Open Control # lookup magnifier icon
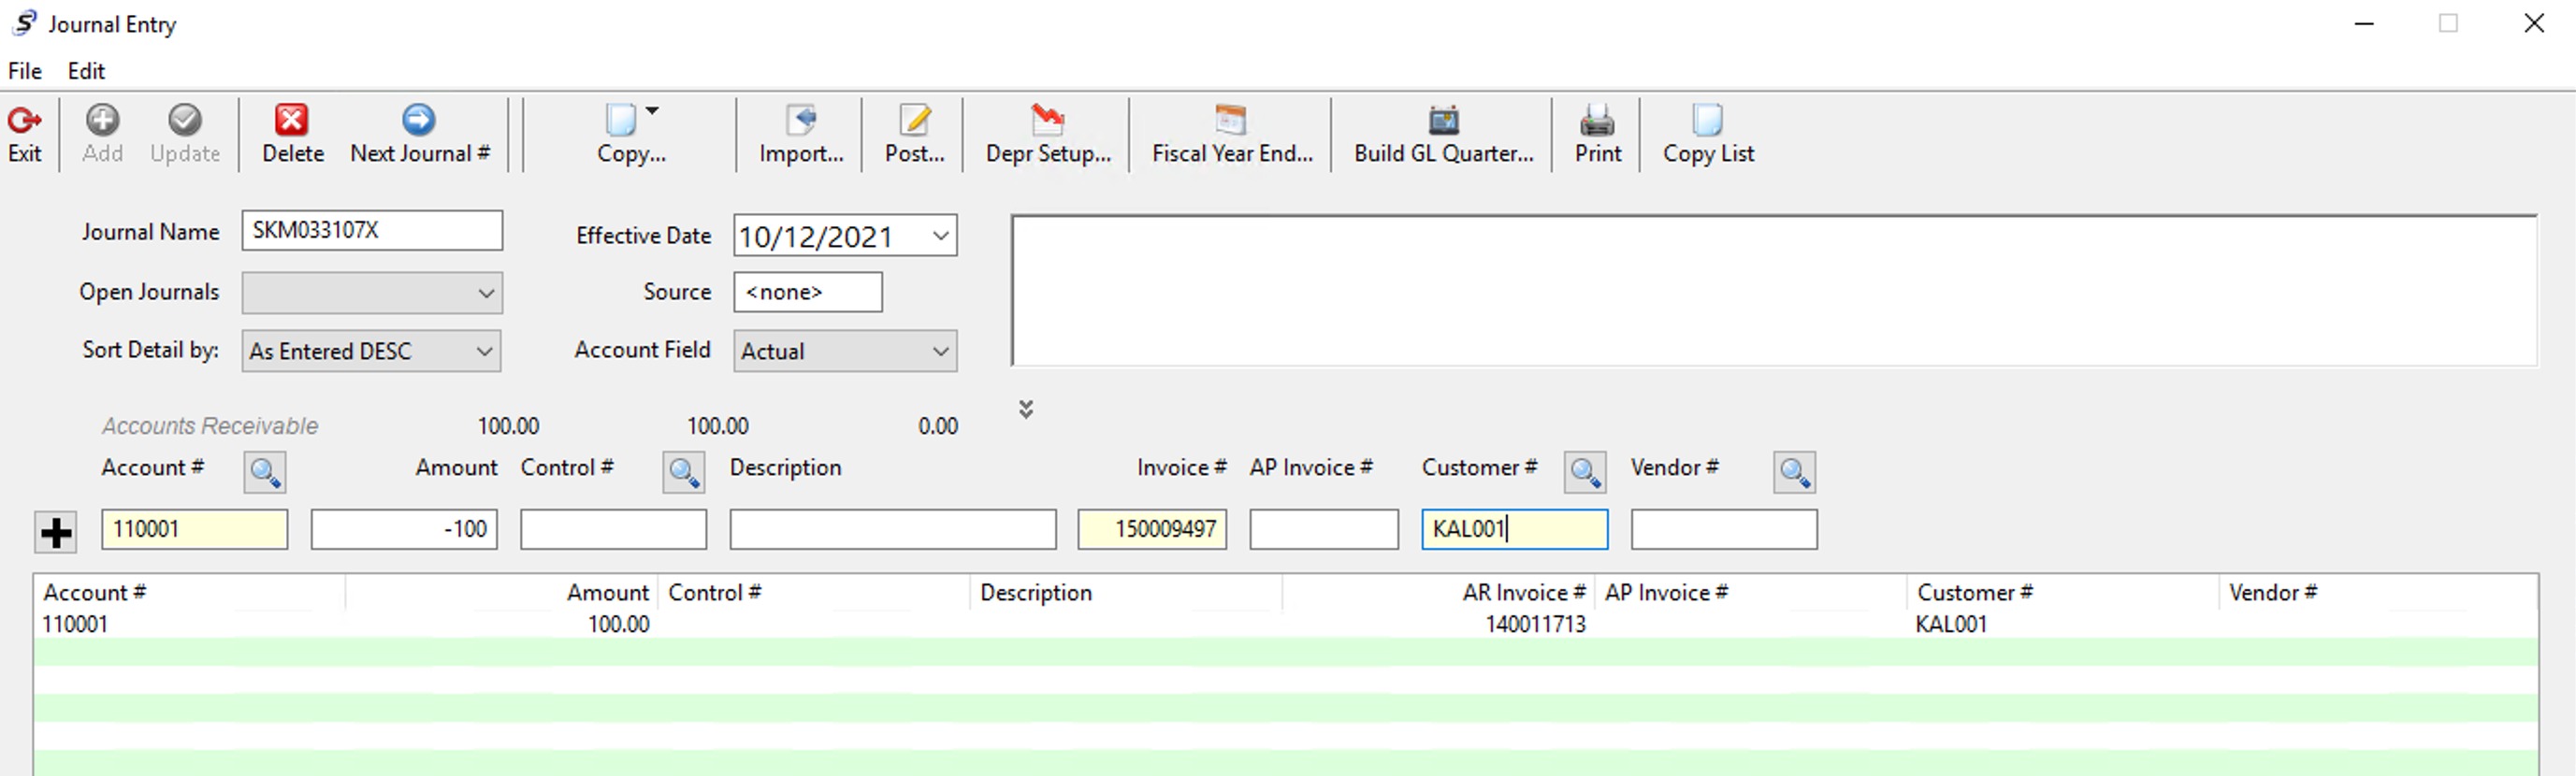2576x776 pixels. pyautogui.click(x=684, y=472)
